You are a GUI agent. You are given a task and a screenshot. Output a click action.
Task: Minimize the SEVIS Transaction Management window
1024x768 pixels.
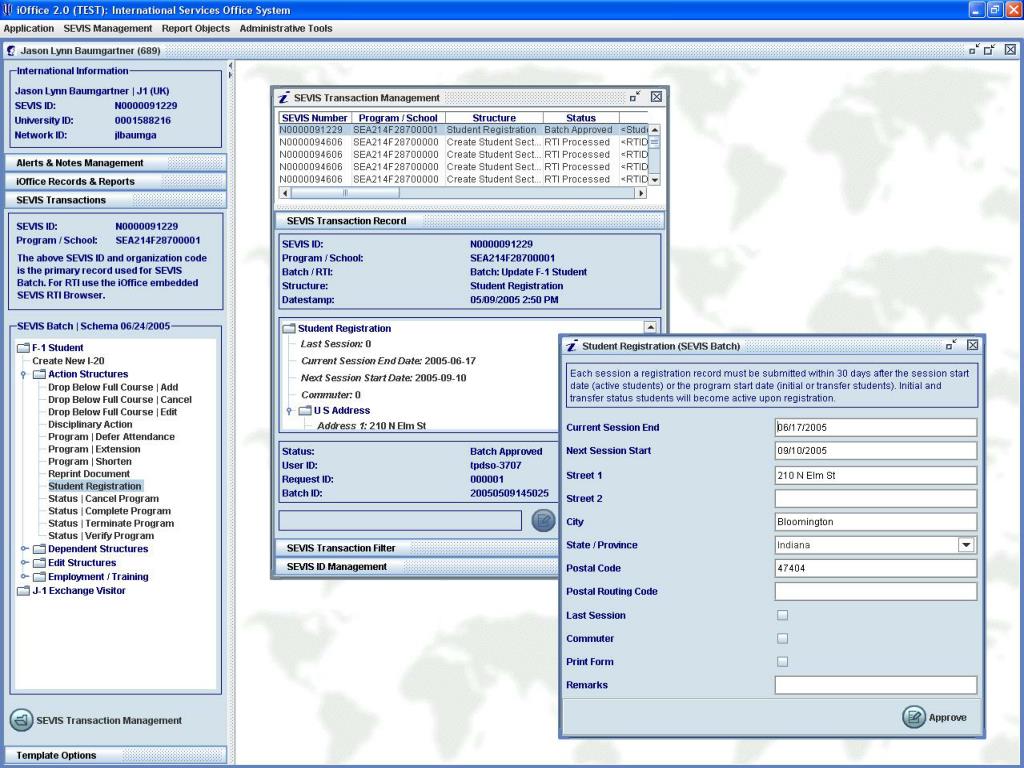coord(635,97)
